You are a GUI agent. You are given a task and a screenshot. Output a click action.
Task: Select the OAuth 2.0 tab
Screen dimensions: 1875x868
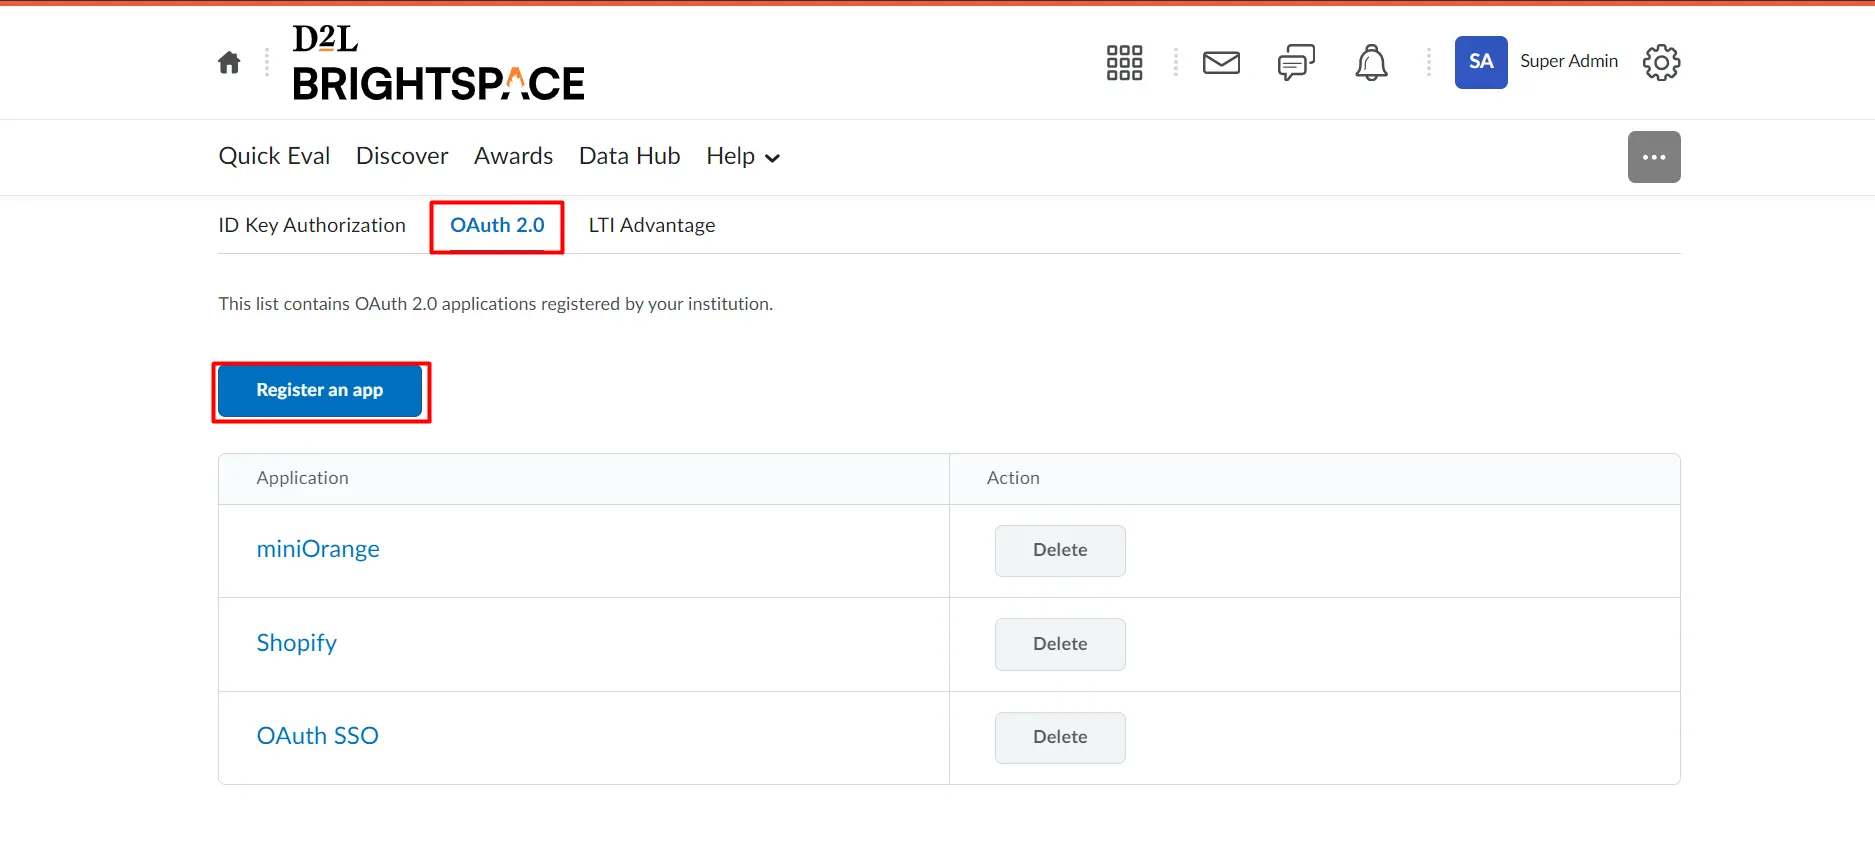(497, 225)
